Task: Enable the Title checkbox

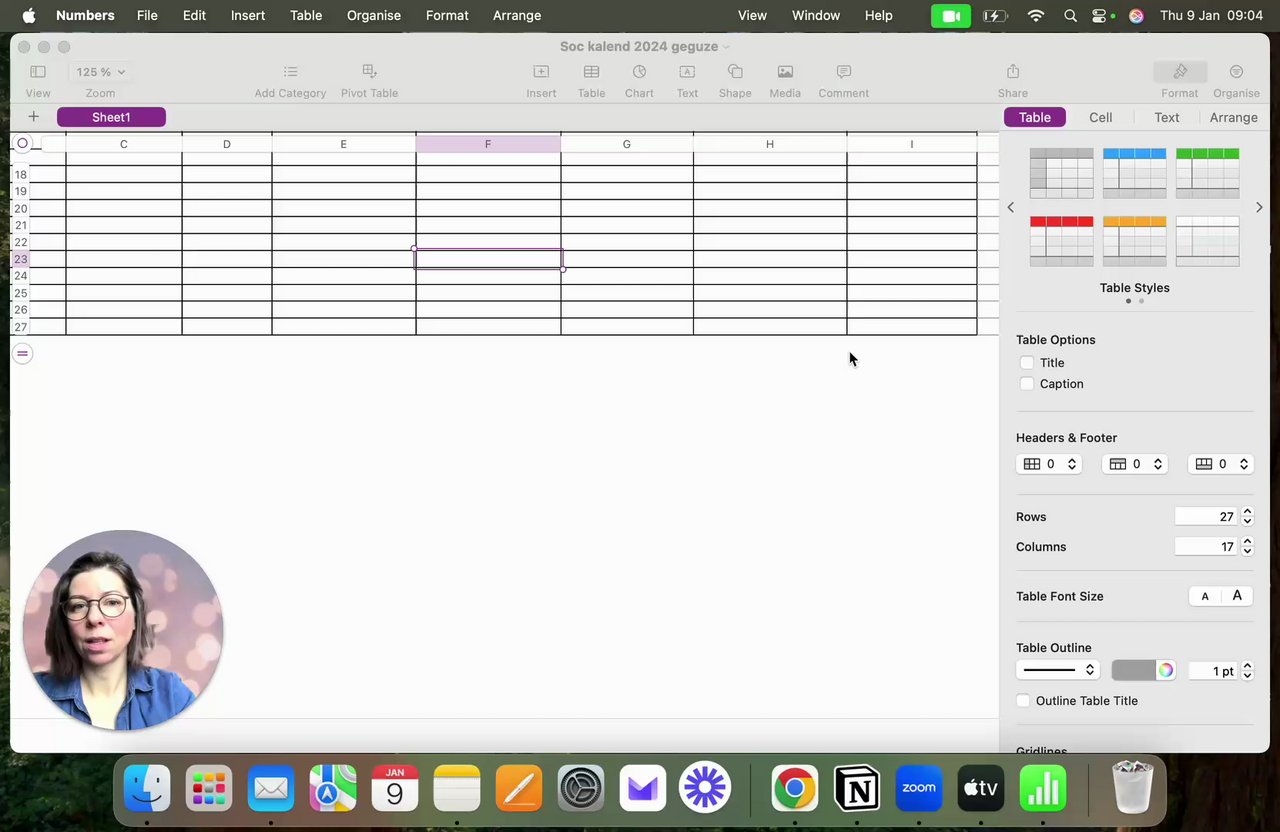Action: [1027, 363]
